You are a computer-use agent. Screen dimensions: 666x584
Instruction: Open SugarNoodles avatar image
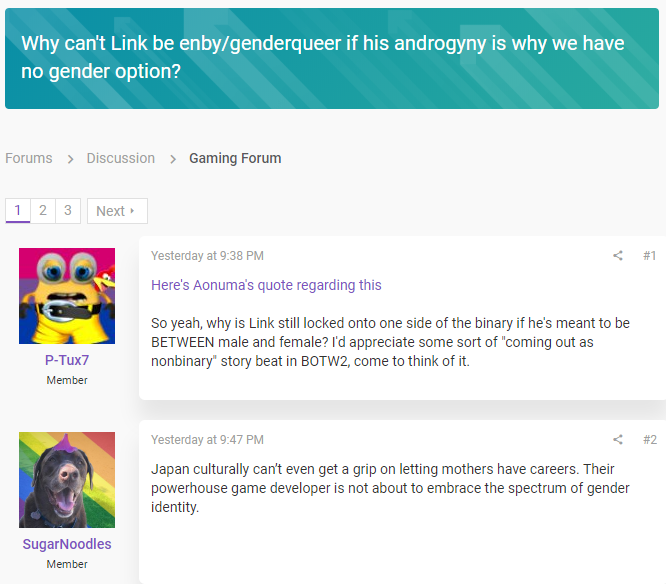tap(67, 480)
